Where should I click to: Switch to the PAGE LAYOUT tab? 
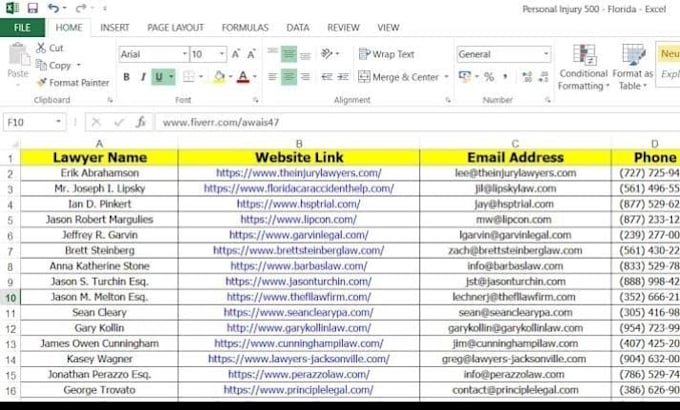pos(175,27)
